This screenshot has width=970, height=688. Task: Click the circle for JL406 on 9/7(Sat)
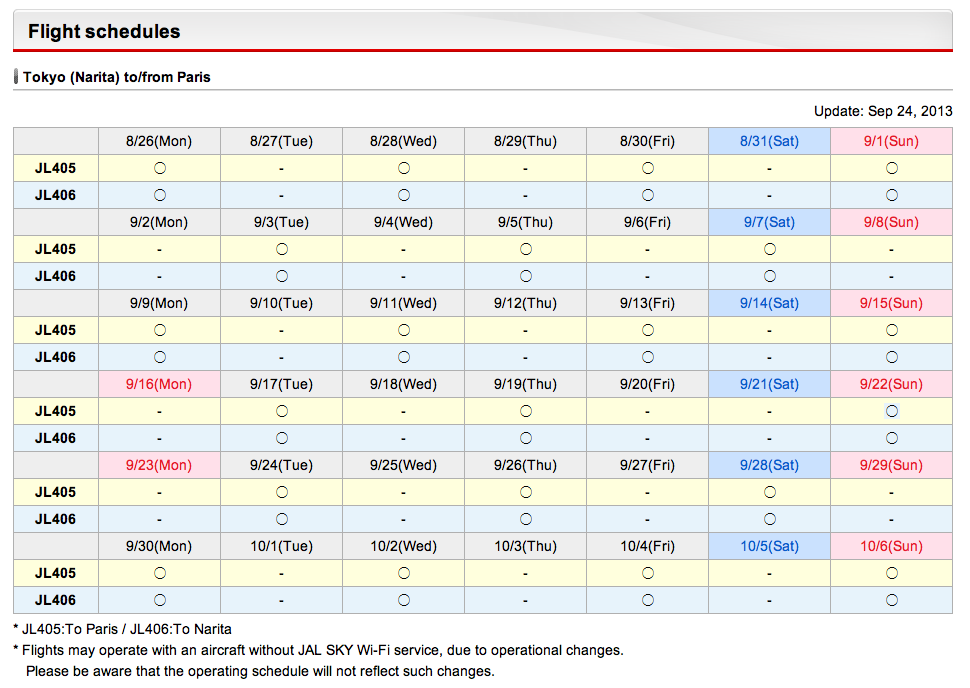(x=770, y=276)
